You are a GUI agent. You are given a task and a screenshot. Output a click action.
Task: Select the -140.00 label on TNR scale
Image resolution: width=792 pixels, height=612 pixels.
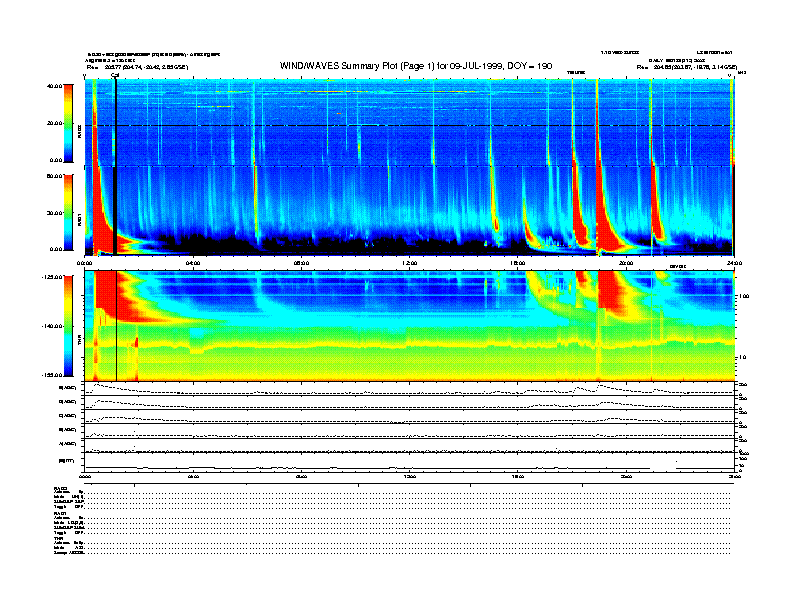52,326
